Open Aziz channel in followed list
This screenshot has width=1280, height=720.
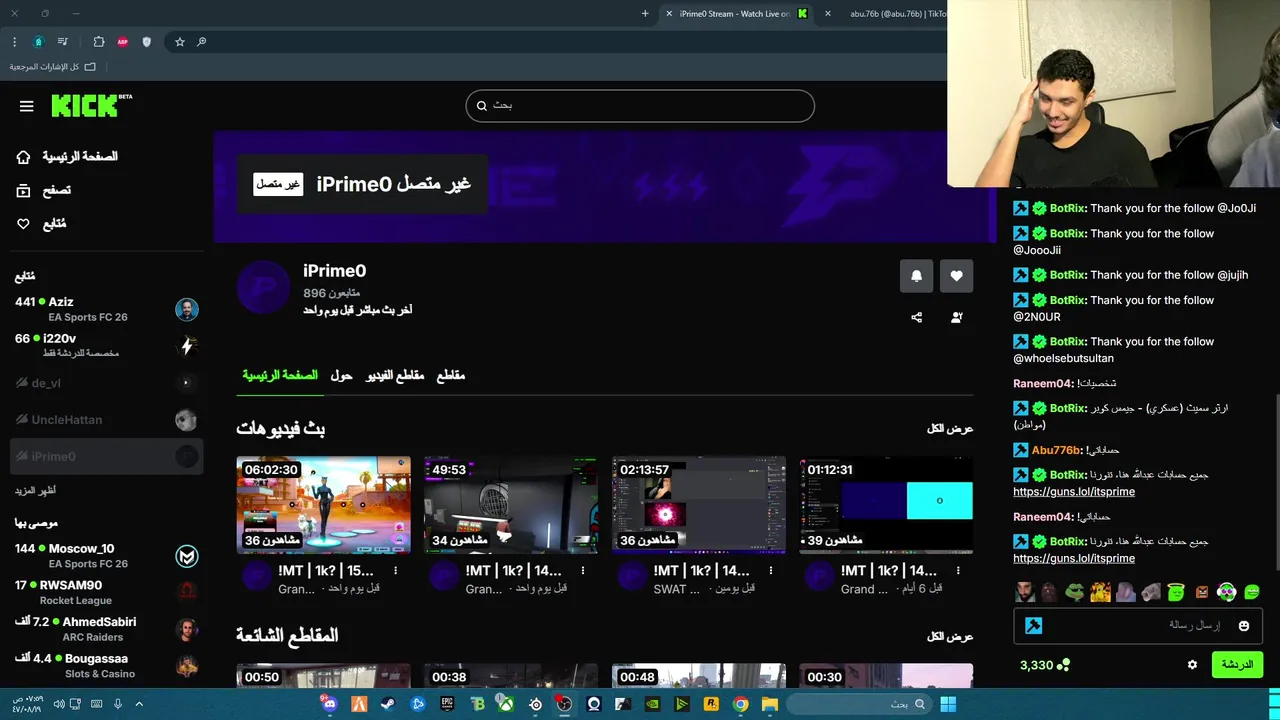[106, 309]
